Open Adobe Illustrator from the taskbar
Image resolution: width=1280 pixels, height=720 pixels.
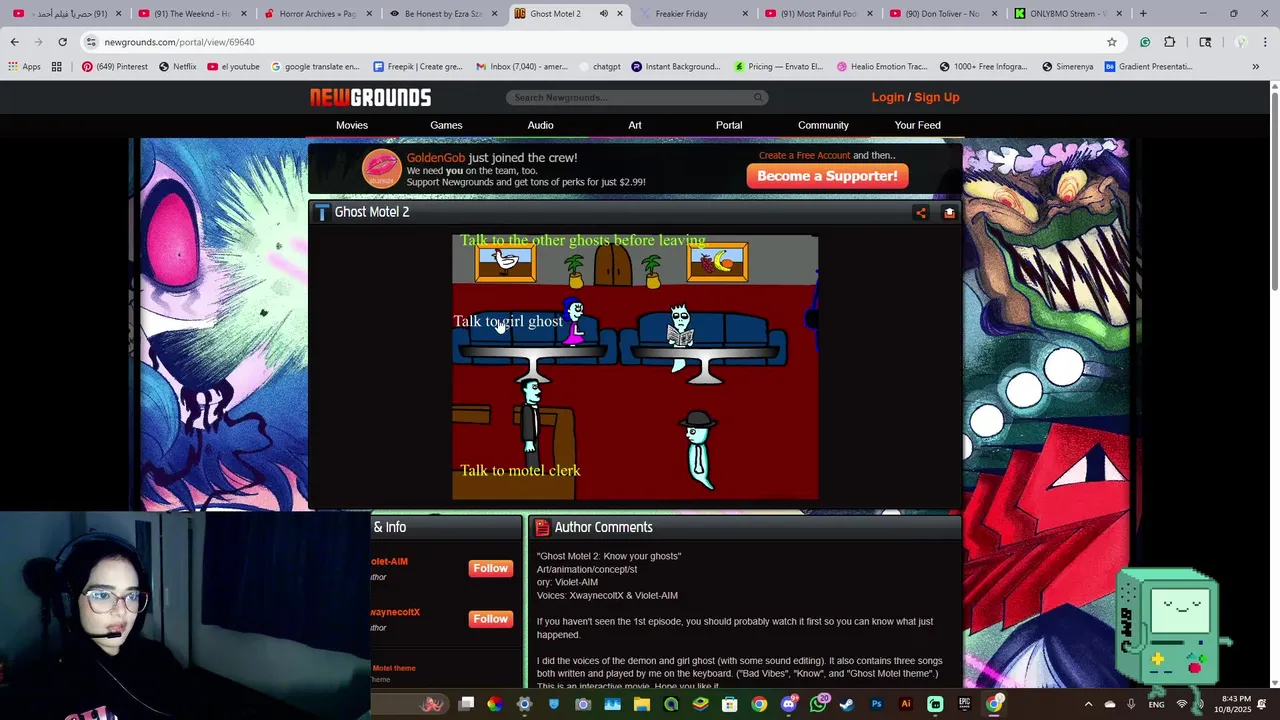pyautogui.click(x=906, y=704)
